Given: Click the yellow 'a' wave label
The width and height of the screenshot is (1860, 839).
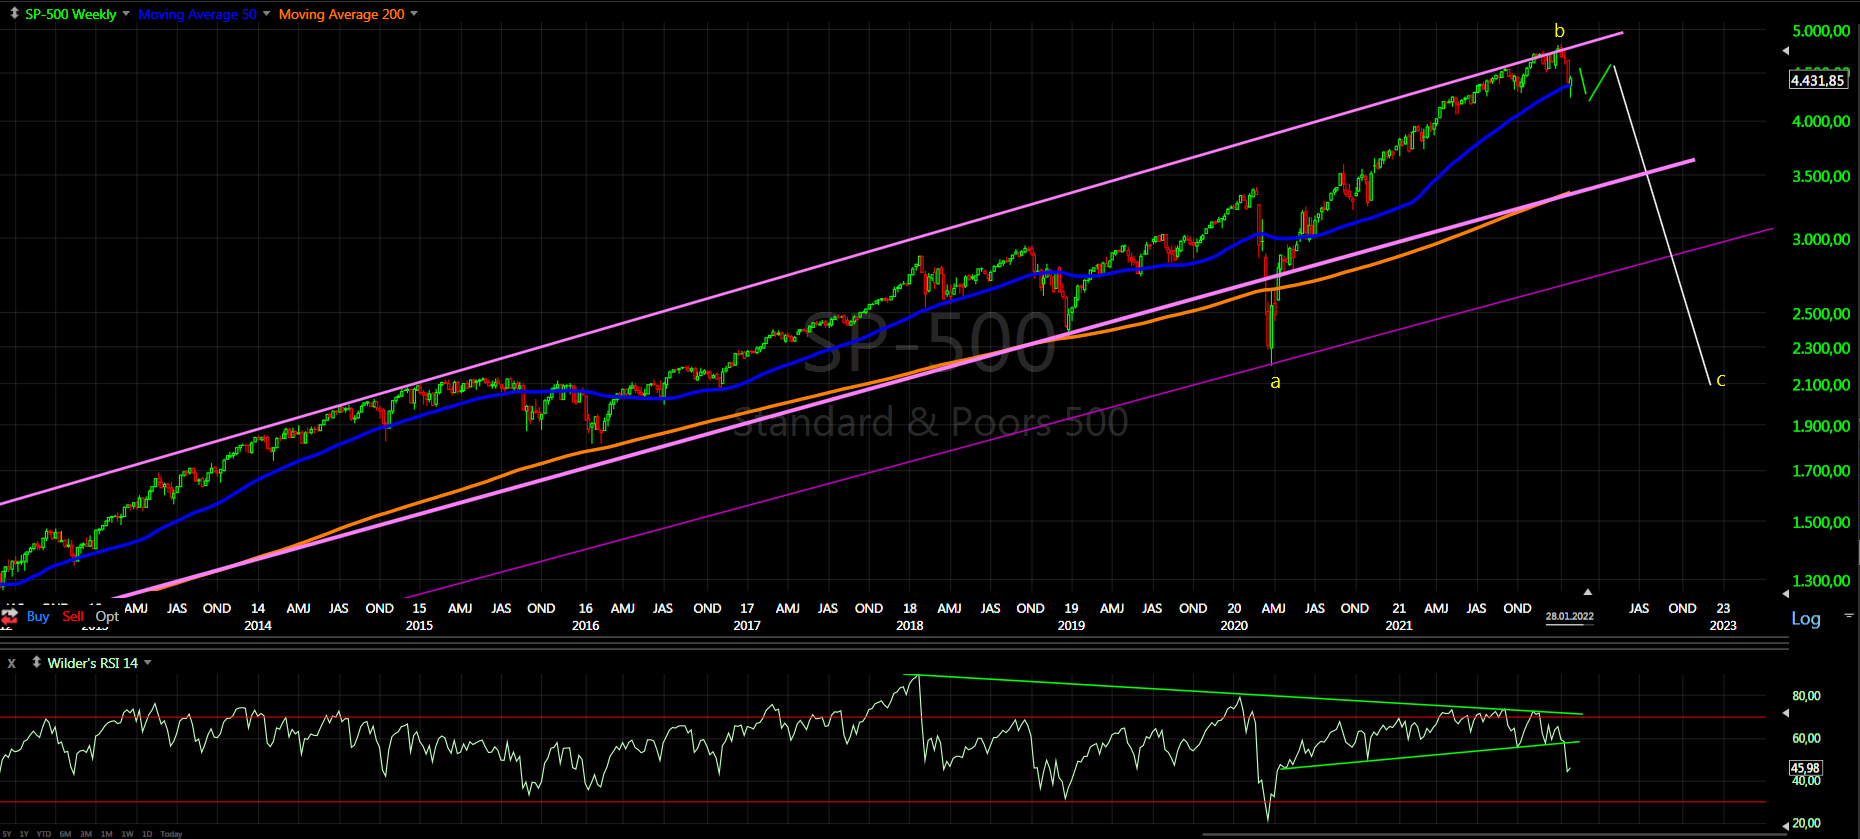Looking at the screenshot, I should point(1275,382).
